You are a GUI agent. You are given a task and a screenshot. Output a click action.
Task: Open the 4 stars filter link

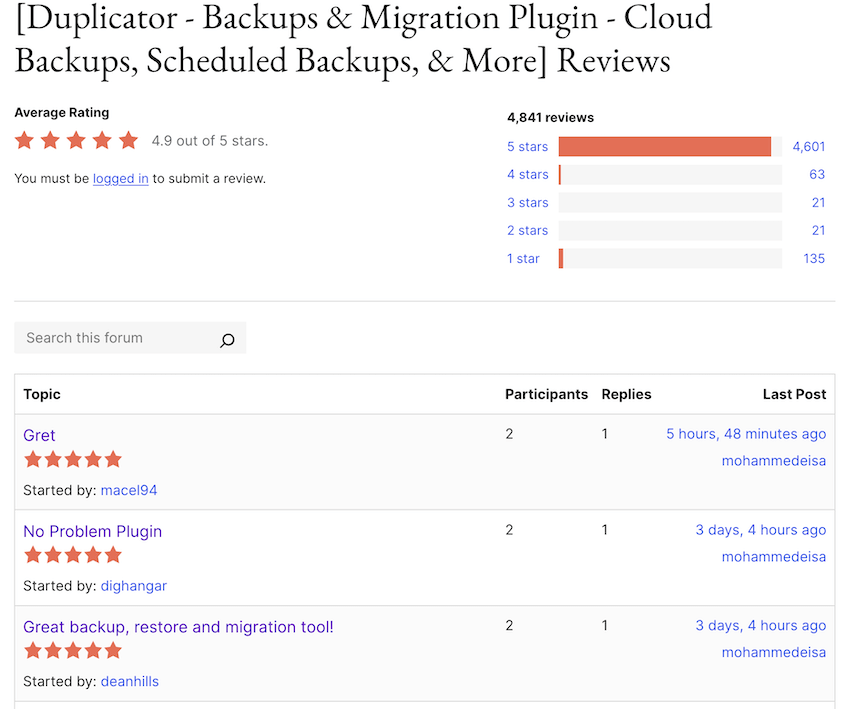coord(528,174)
